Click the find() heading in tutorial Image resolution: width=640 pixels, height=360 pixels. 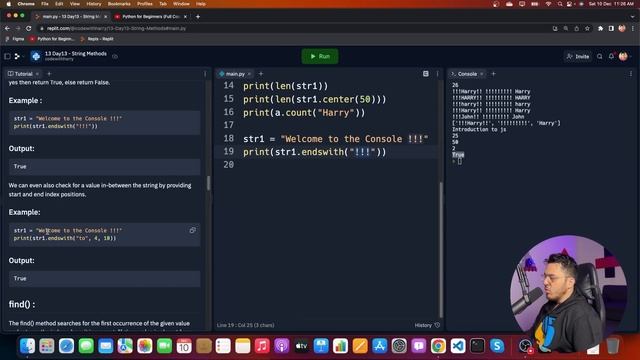(x=22, y=304)
